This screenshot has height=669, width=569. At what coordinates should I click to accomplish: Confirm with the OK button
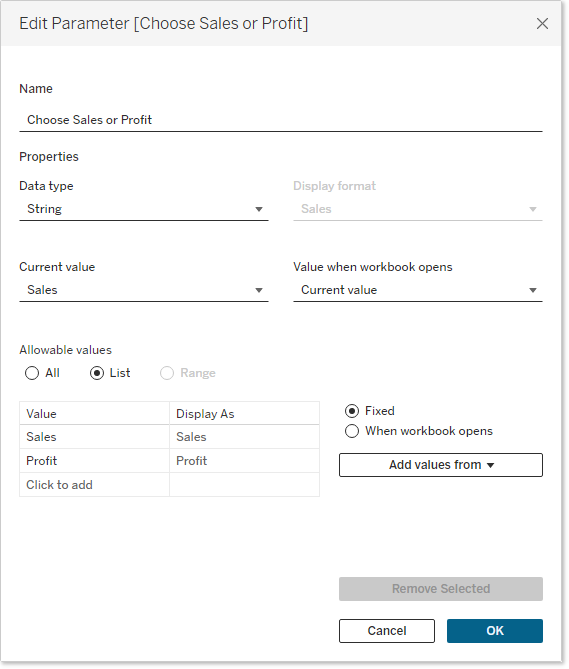495,631
